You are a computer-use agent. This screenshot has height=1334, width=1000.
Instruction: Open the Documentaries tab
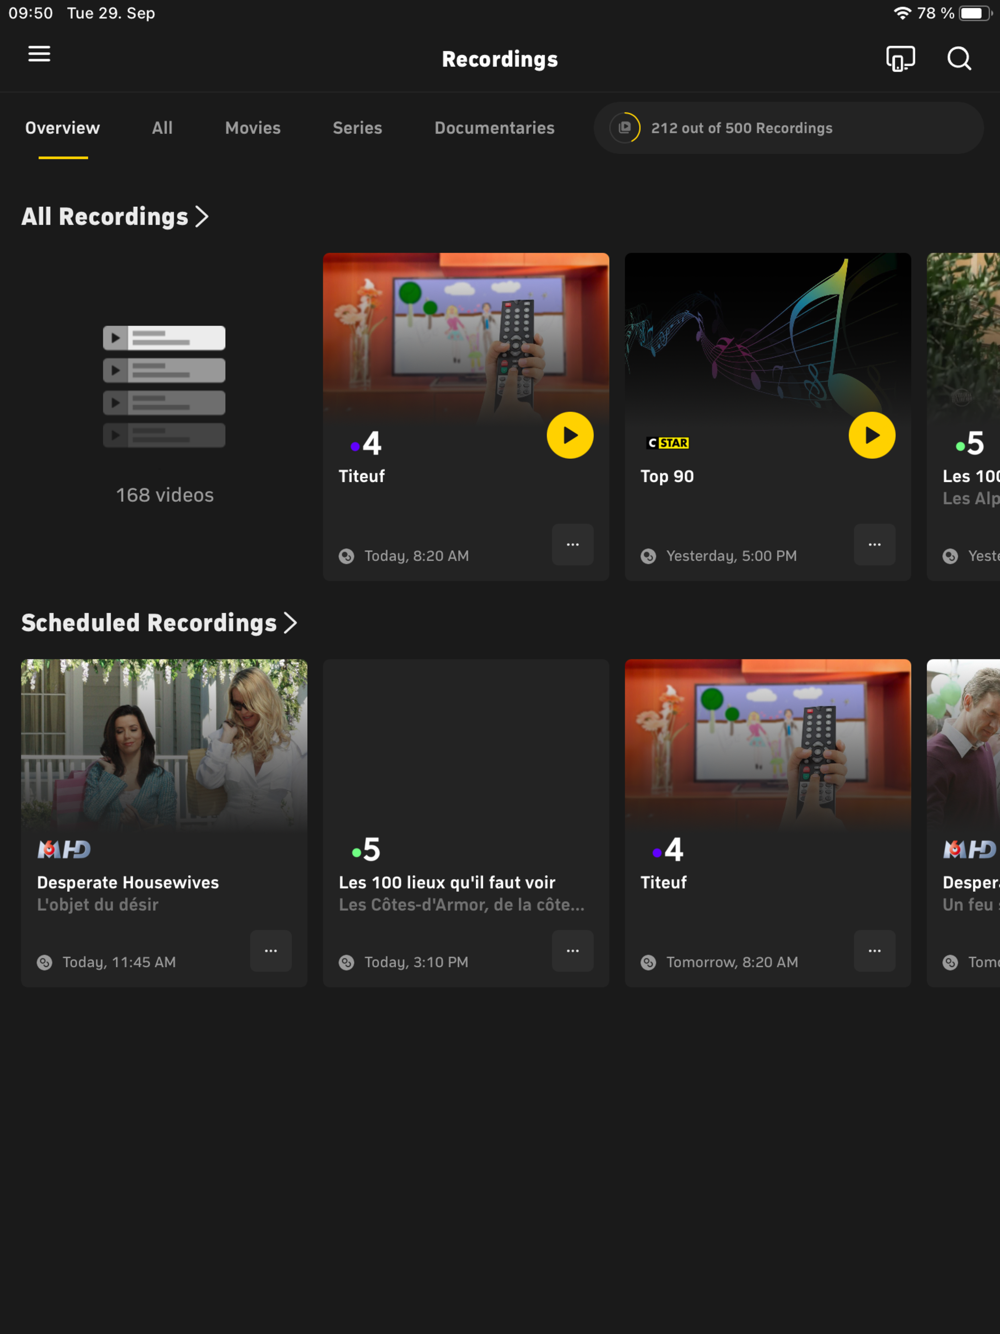tap(494, 128)
